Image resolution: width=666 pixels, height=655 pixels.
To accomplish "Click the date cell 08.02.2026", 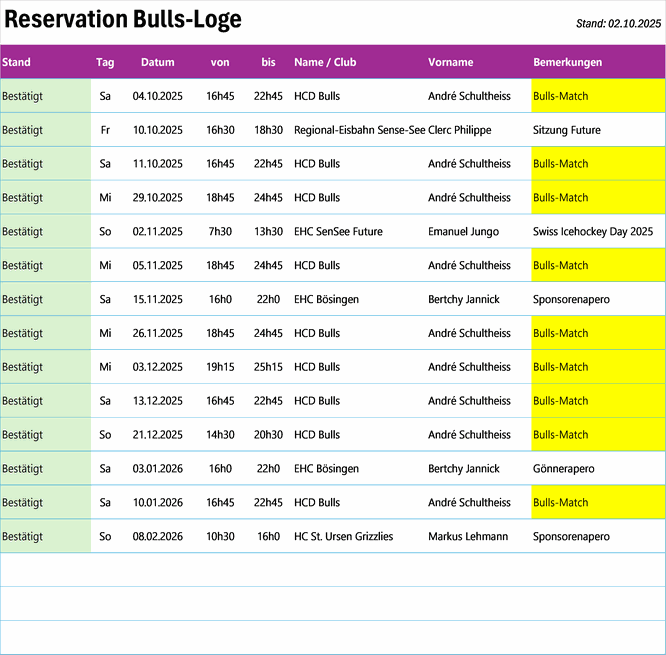I will (157, 537).
